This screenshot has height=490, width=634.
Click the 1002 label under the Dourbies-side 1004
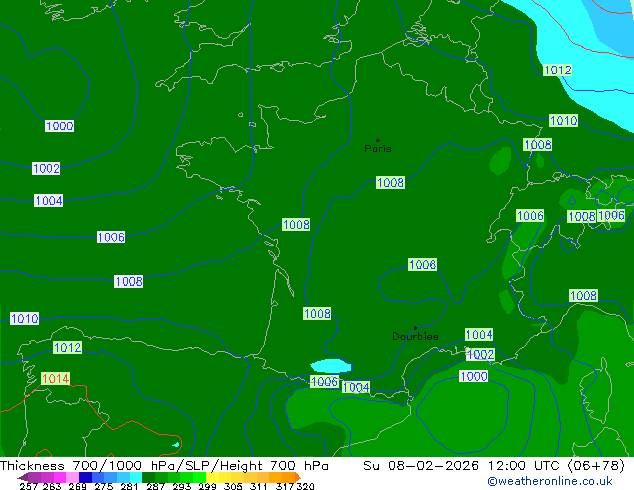[480, 355]
